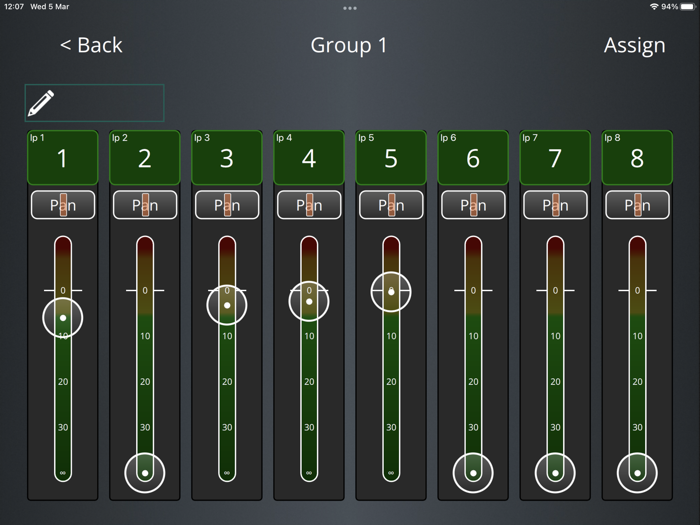This screenshot has height=525, width=700.
Task: Tap the 0 mark on channel 8 fader
Action: point(638,291)
